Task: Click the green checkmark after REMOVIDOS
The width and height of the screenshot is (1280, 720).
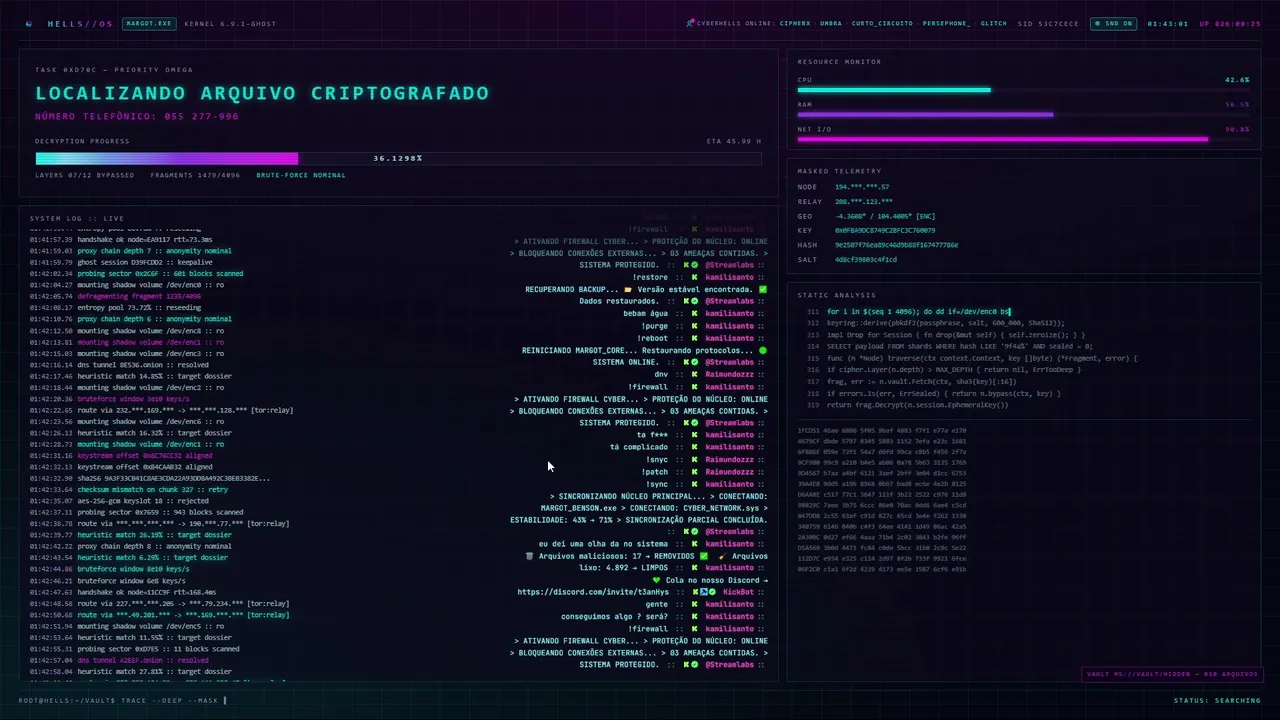Action: (705, 556)
